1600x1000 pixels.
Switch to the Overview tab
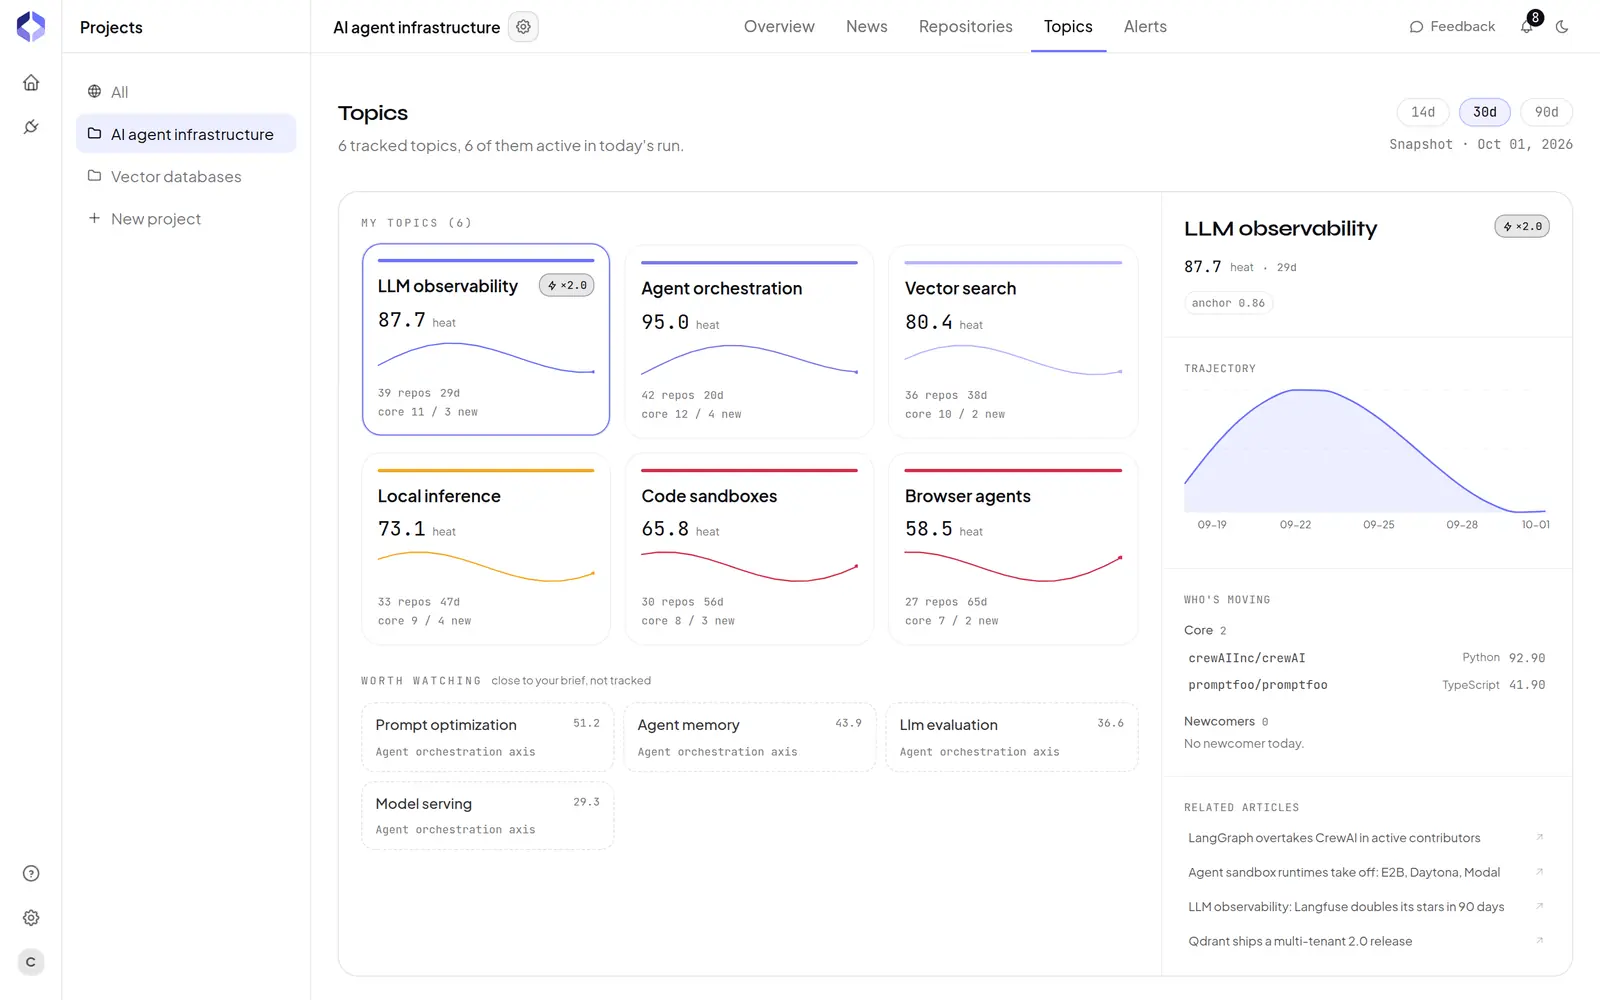click(x=779, y=27)
